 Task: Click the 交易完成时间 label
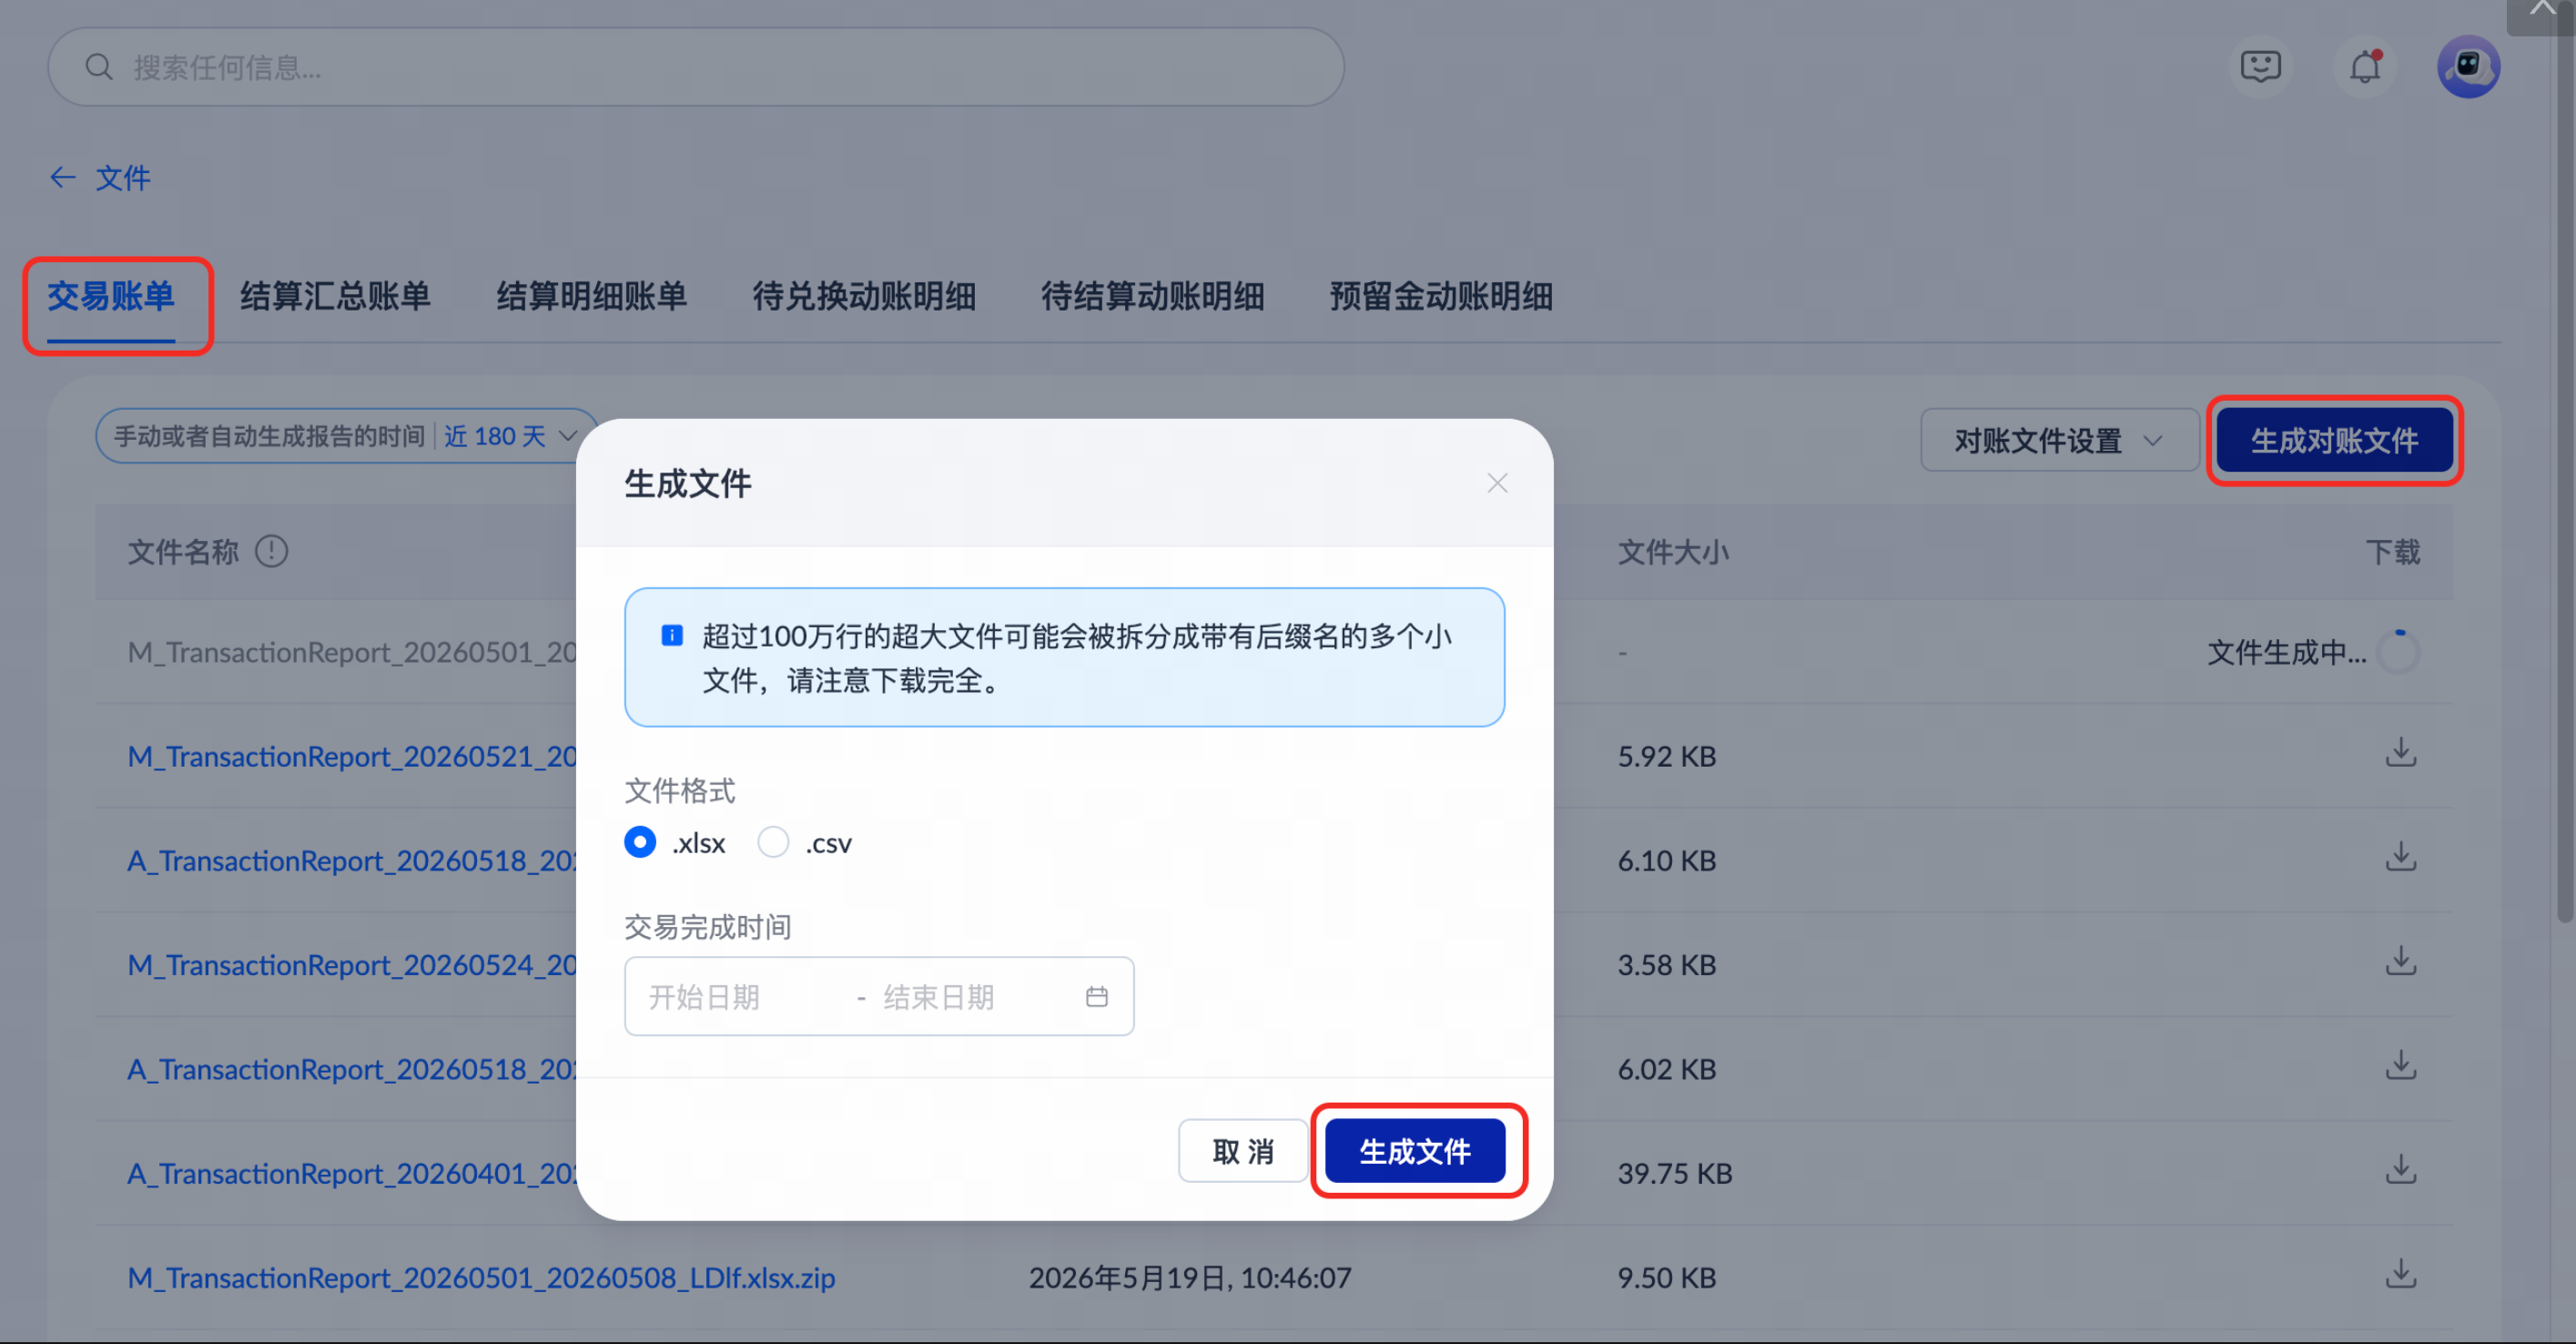(x=708, y=927)
